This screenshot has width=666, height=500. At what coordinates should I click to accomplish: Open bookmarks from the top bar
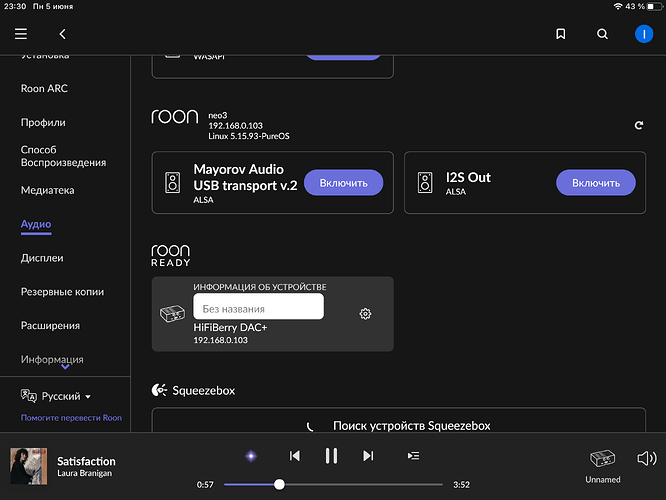click(561, 34)
